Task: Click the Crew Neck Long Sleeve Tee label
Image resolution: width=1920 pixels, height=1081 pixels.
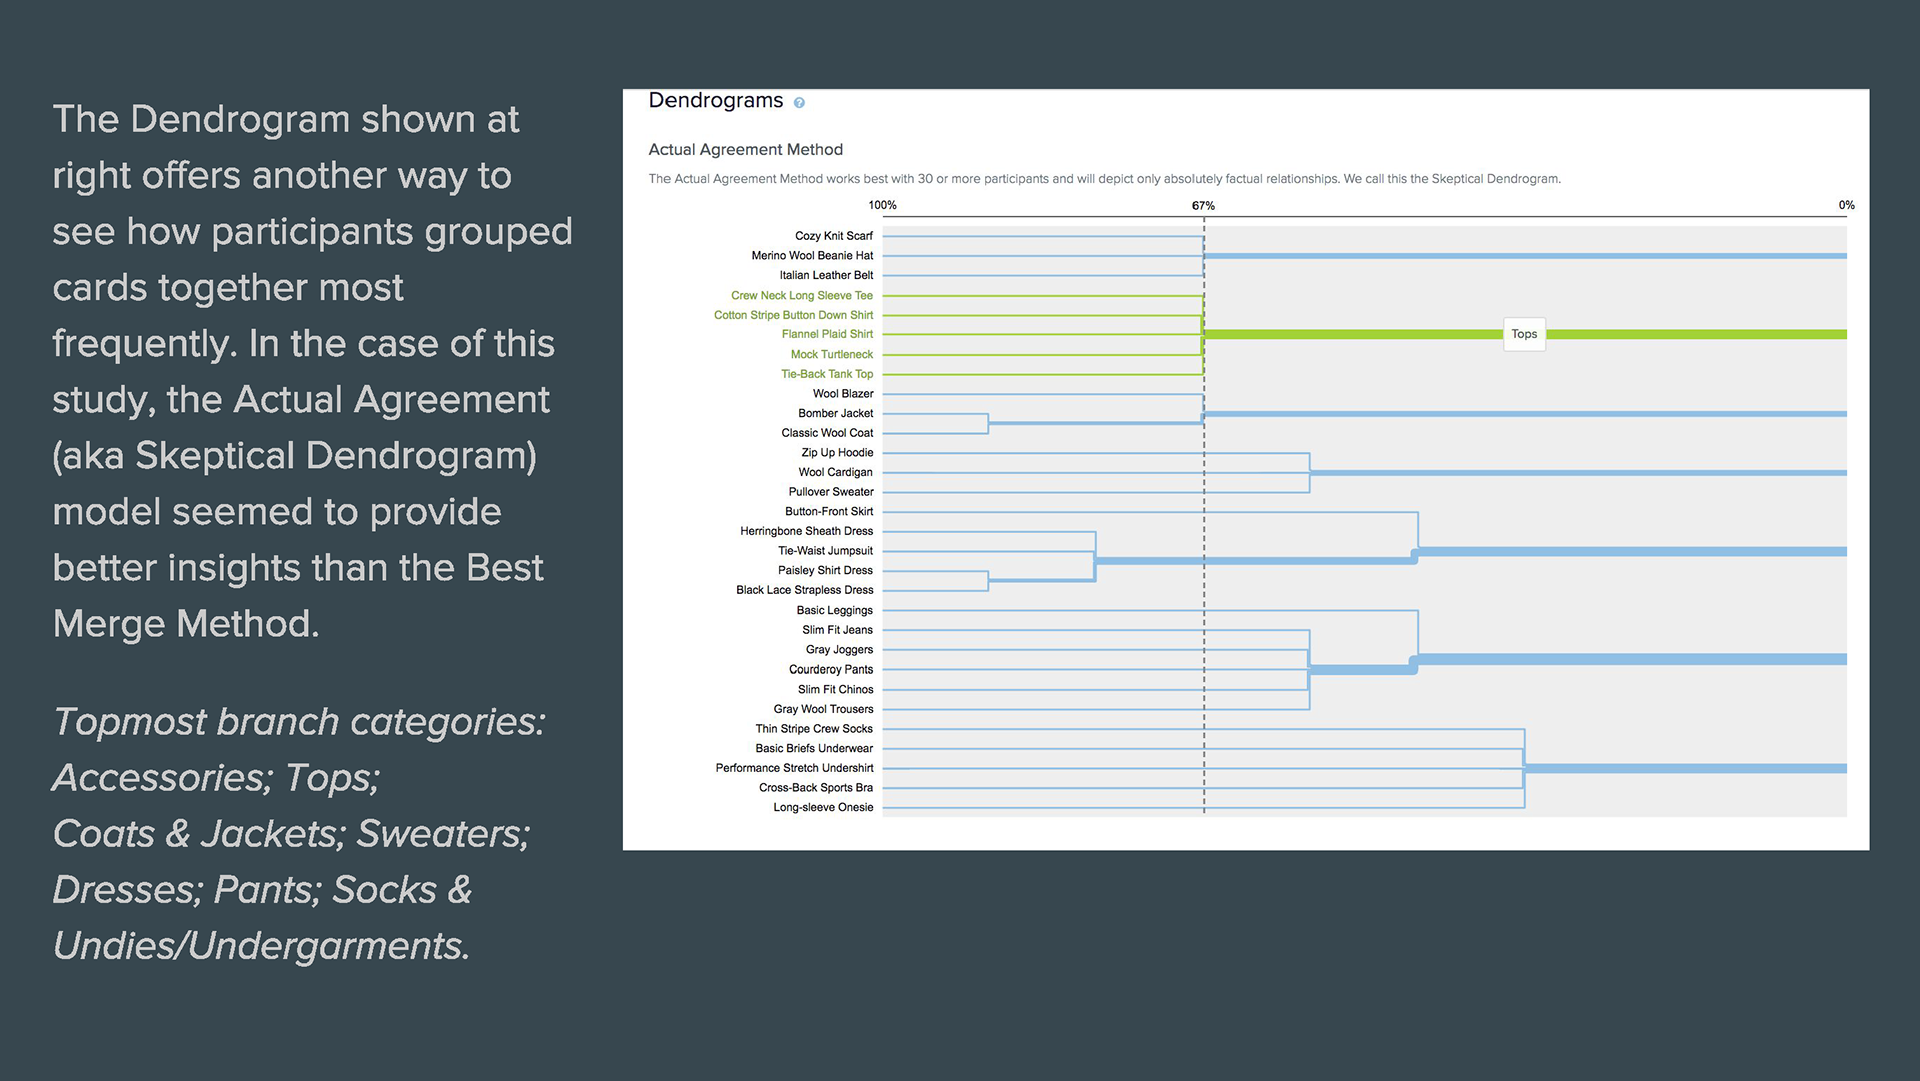Action: (801, 295)
